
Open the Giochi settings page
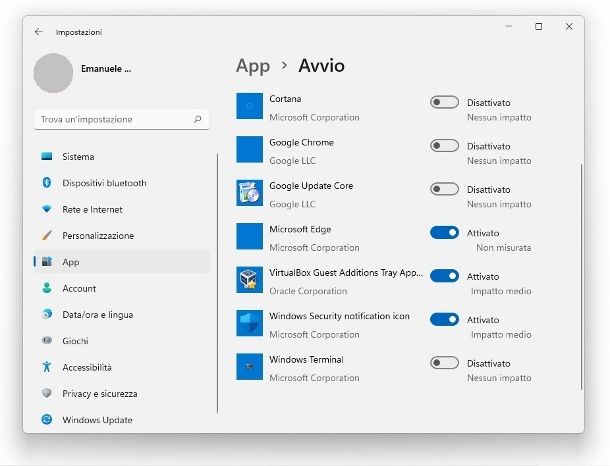pyautogui.click(x=122, y=341)
